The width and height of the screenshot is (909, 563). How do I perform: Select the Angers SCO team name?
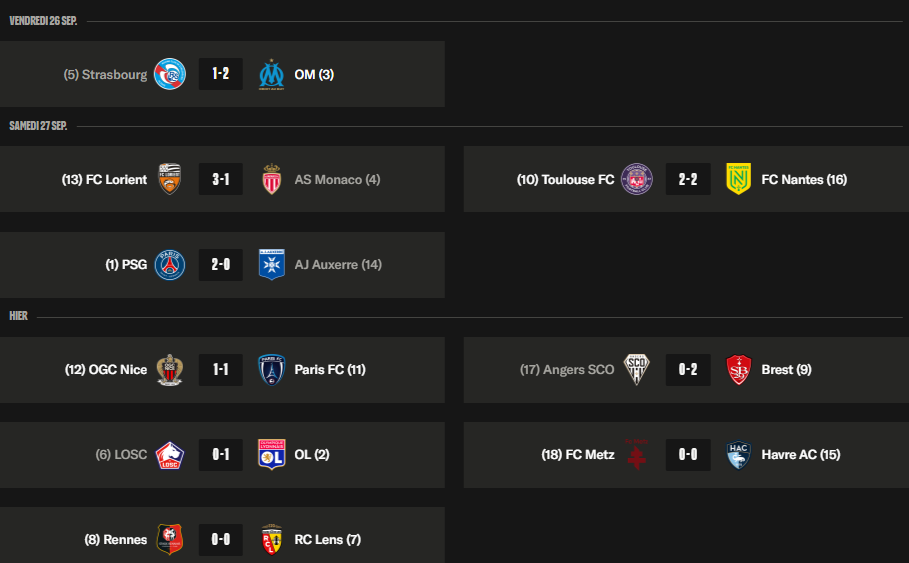[x=567, y=370]
